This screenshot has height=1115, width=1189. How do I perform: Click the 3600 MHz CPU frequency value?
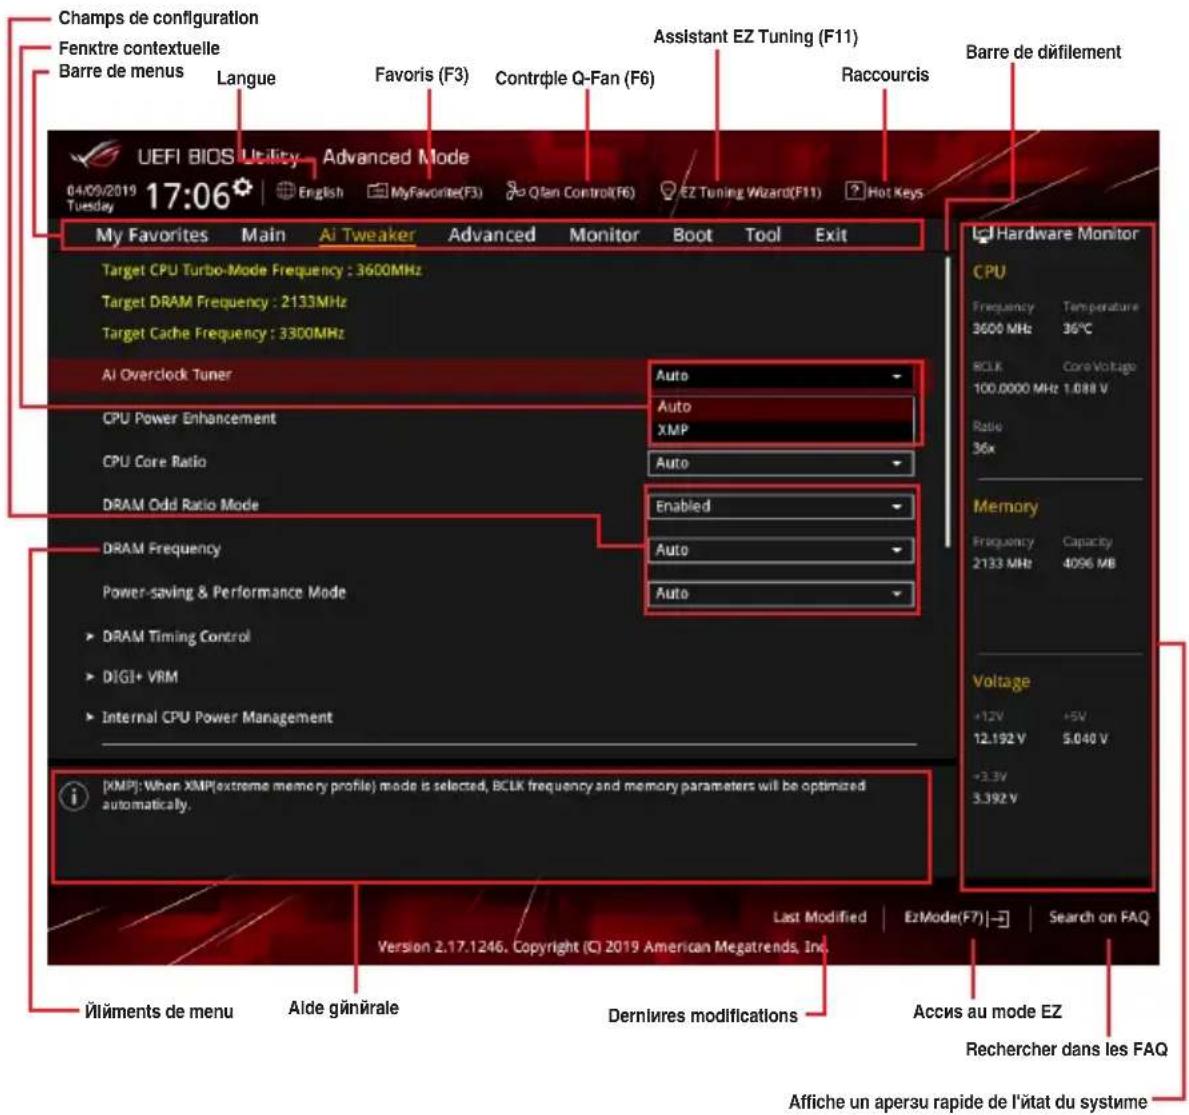point(1002,329)
